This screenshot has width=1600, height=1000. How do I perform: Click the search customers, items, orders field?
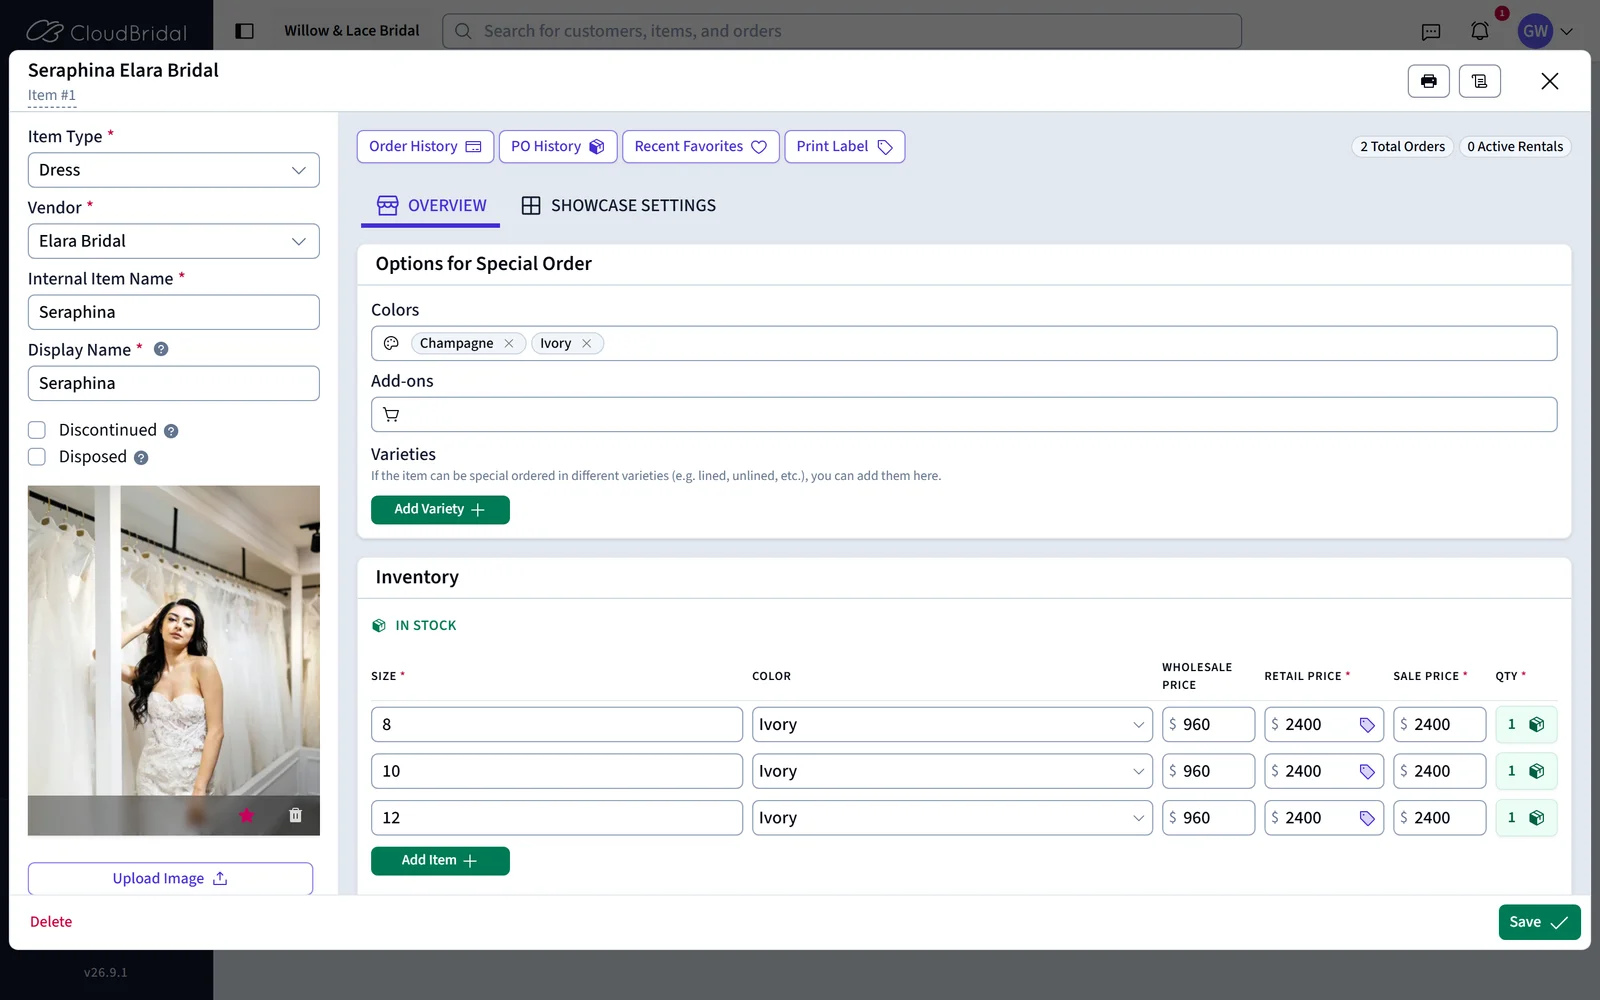pyautogui.click(x=842, y=31)
